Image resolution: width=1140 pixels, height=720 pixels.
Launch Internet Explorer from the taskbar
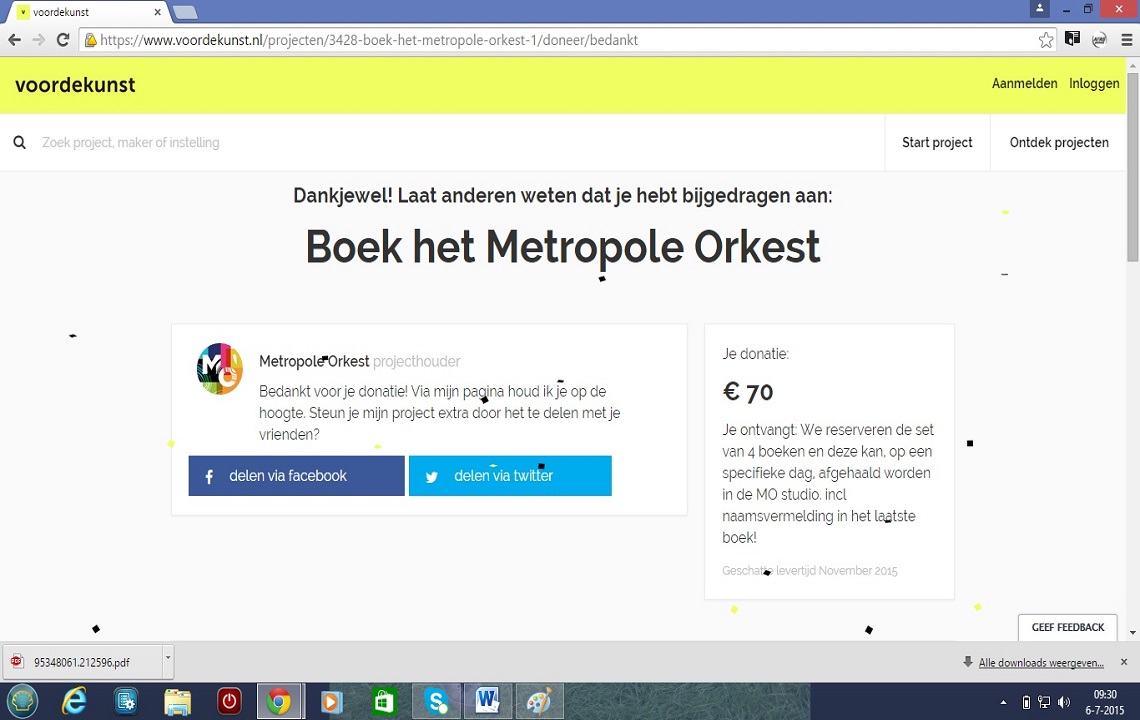[x=73, y=702]
